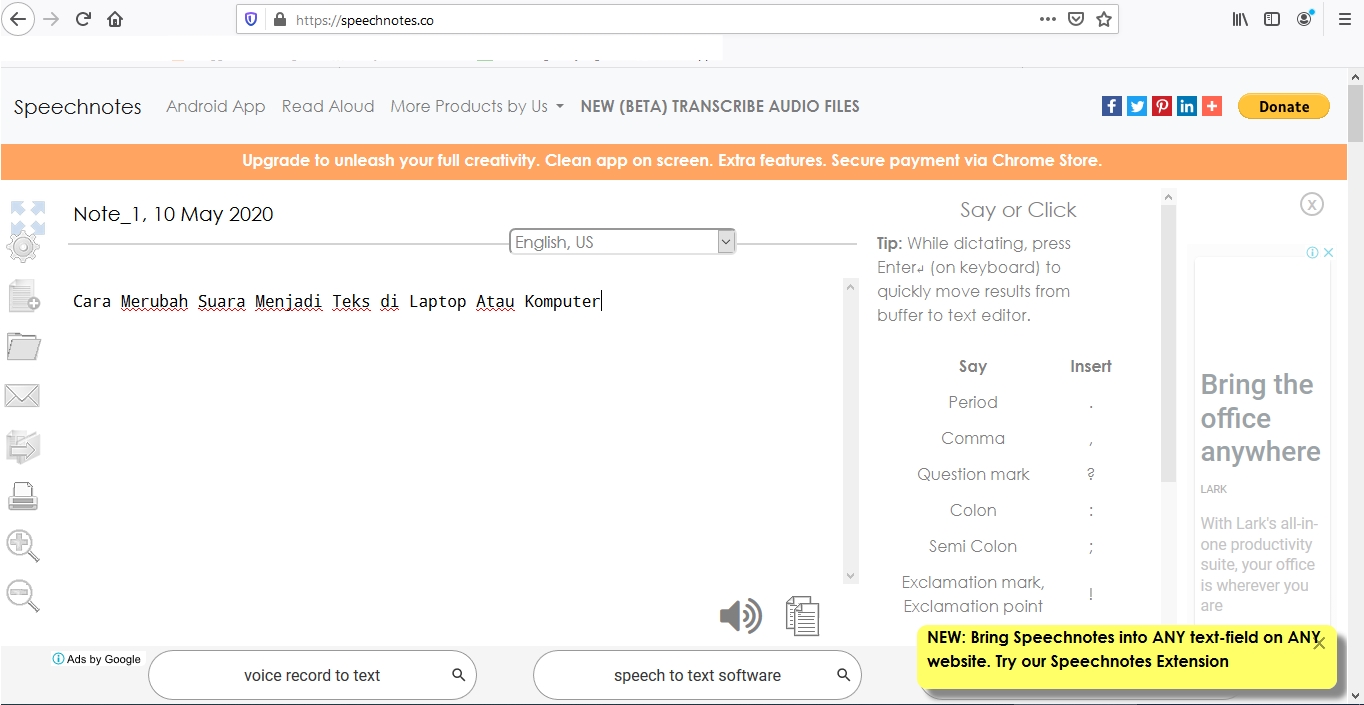Click the yellow Donate button
Image resolution: width=1364 pixels, height=705 pixels.
(1284, 107)
